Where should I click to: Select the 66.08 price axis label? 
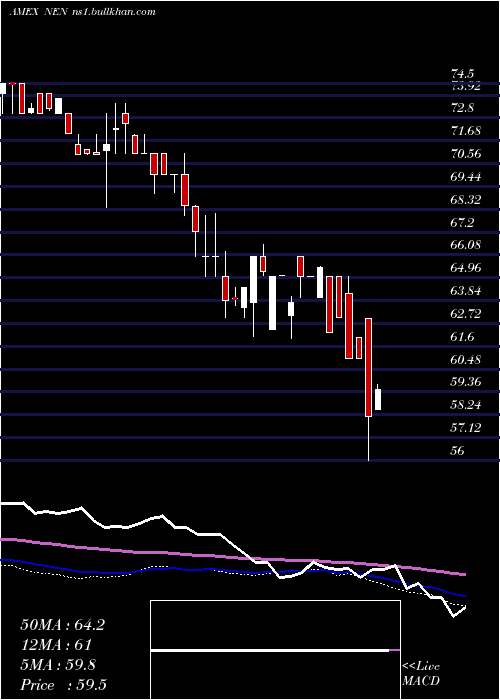coord(466,245)
